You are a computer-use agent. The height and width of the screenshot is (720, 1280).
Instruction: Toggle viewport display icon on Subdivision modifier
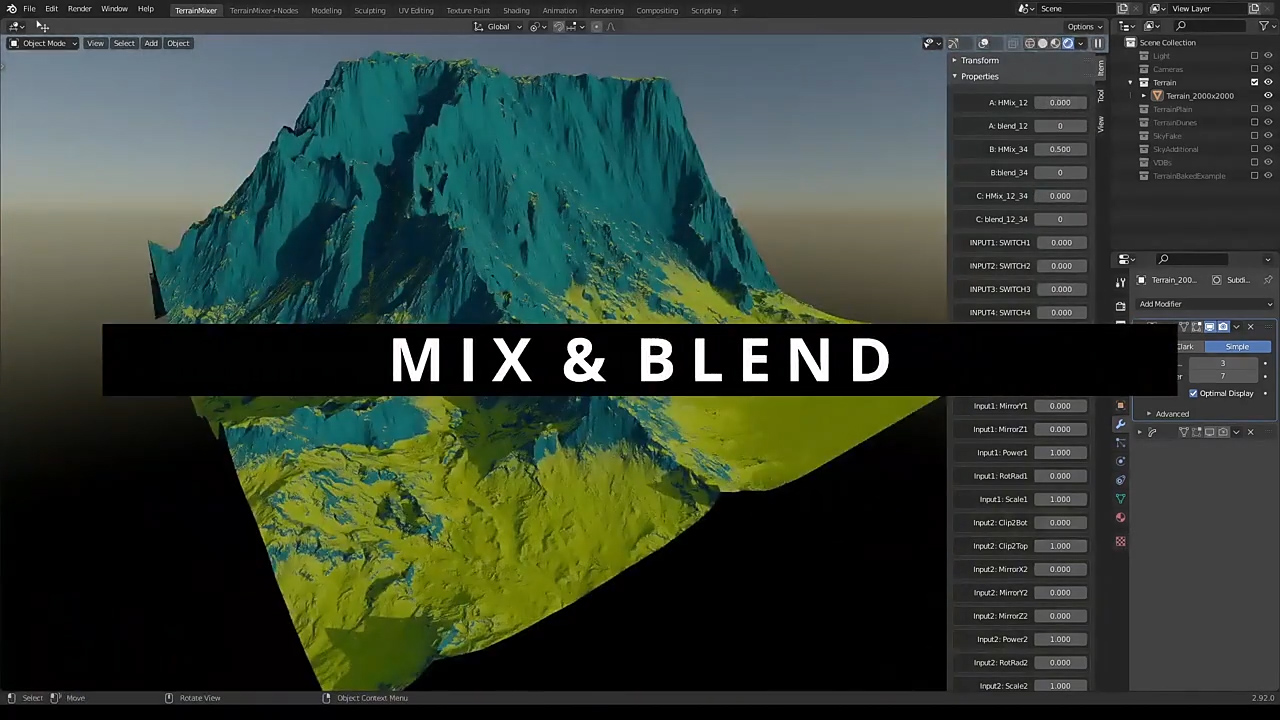pyautogui.click(x=1210, y=327)
